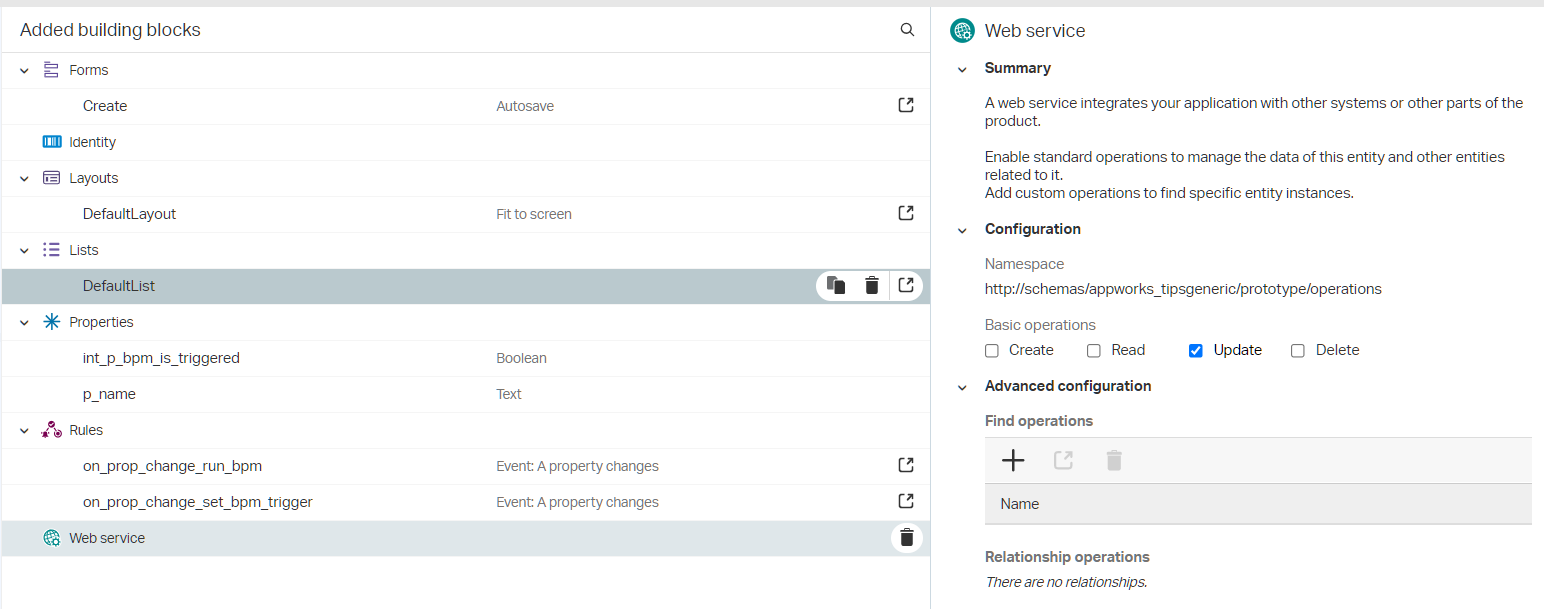Click the Name column header
Image resolution: width=1544 pixels, height=609 pixels.
click(1020, 504)
